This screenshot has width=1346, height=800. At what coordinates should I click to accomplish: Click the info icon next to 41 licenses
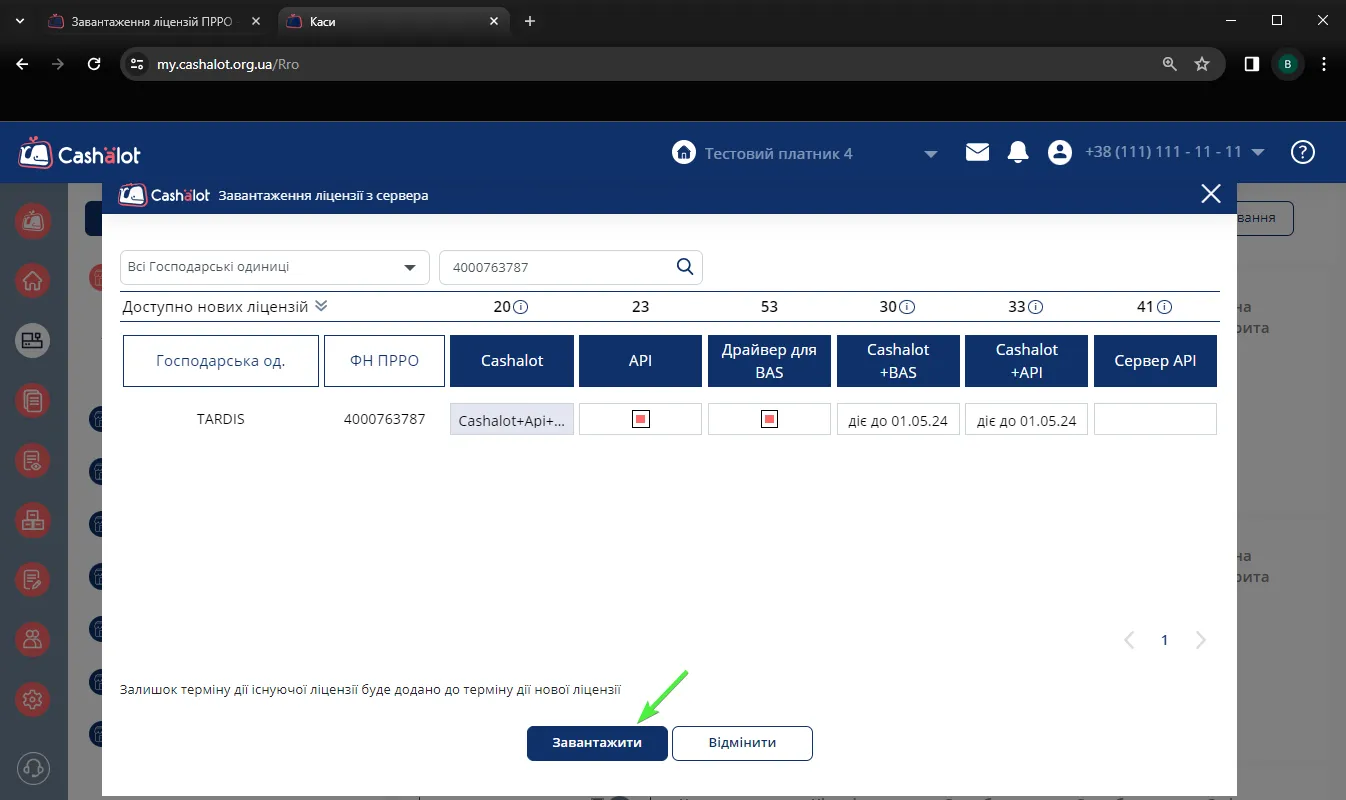[1164, 308]
